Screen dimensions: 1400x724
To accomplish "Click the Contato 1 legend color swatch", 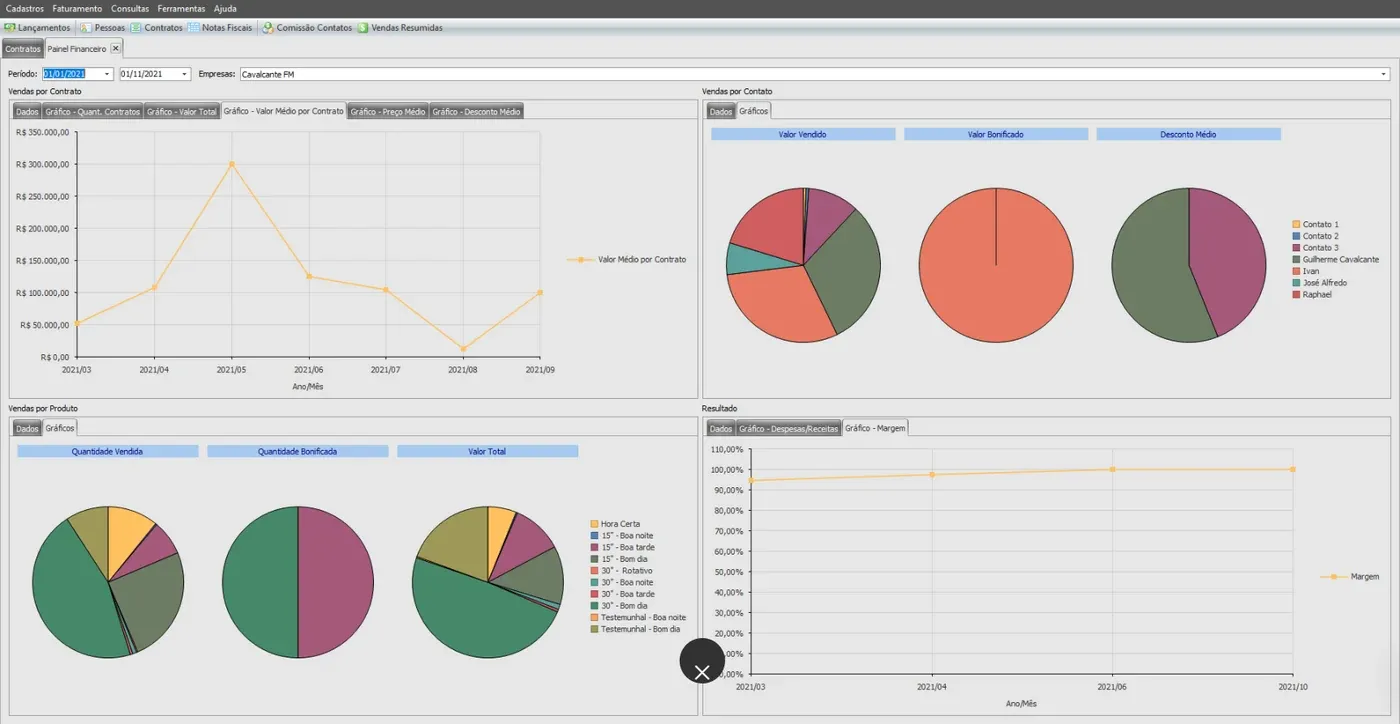I will [1296, 225].
